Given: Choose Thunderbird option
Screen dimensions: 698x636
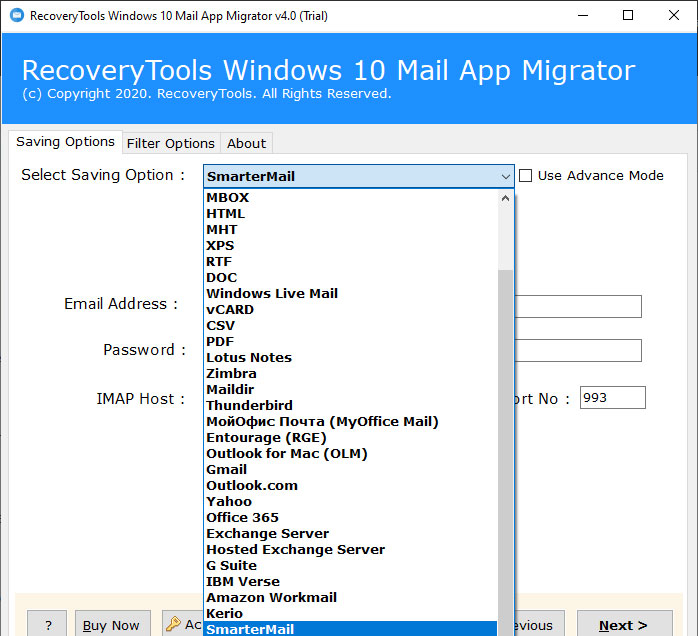Looking at the screenshot, I should [x=351, y=405].
